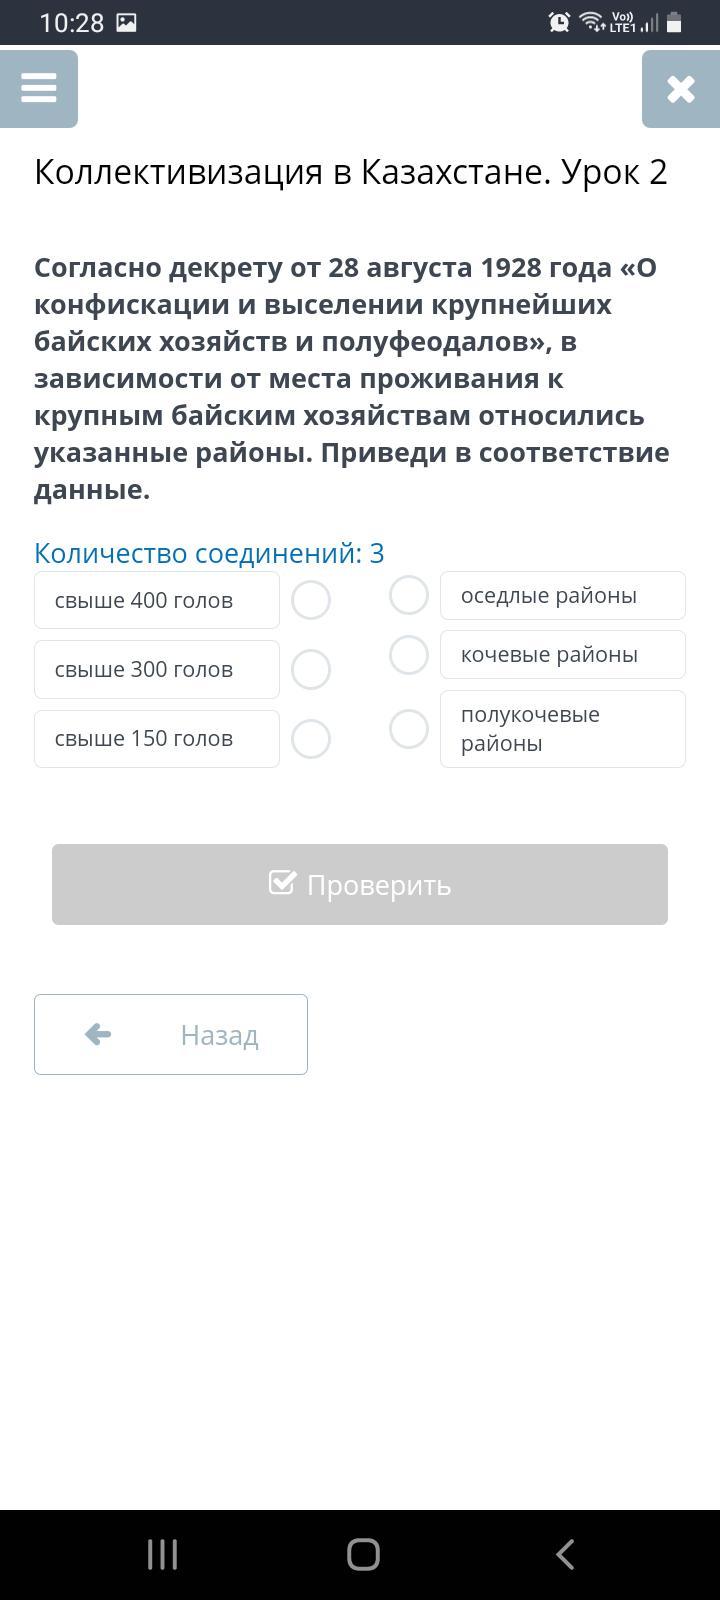Tap the свыше 400 голов card

[x=157, y=600]
